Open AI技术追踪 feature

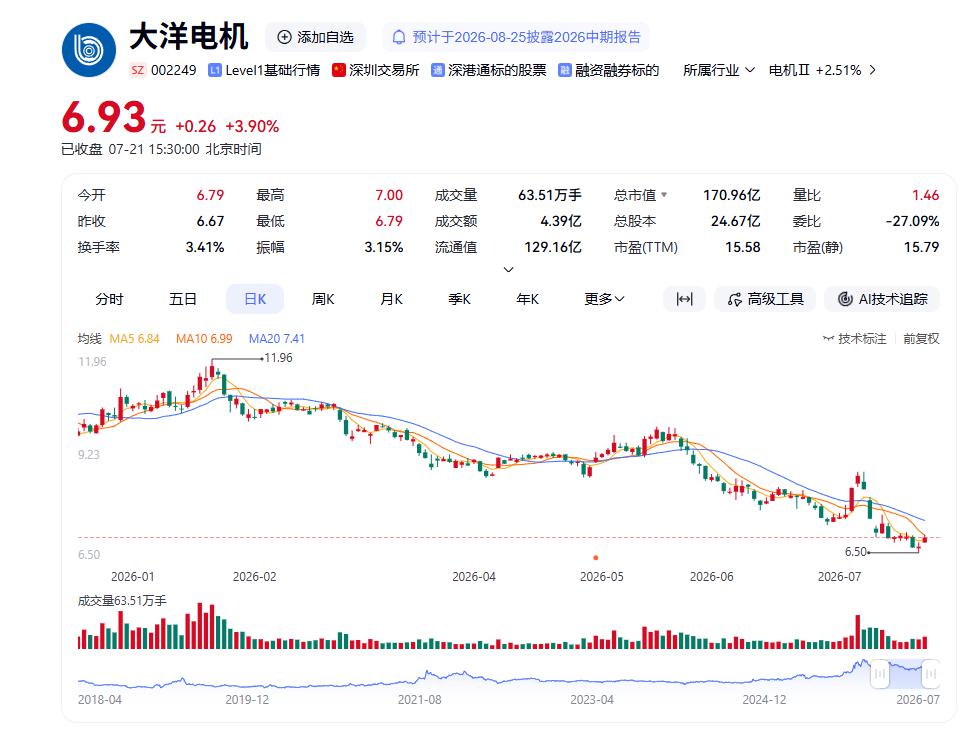pyautogui.click(x=882, y=299)
